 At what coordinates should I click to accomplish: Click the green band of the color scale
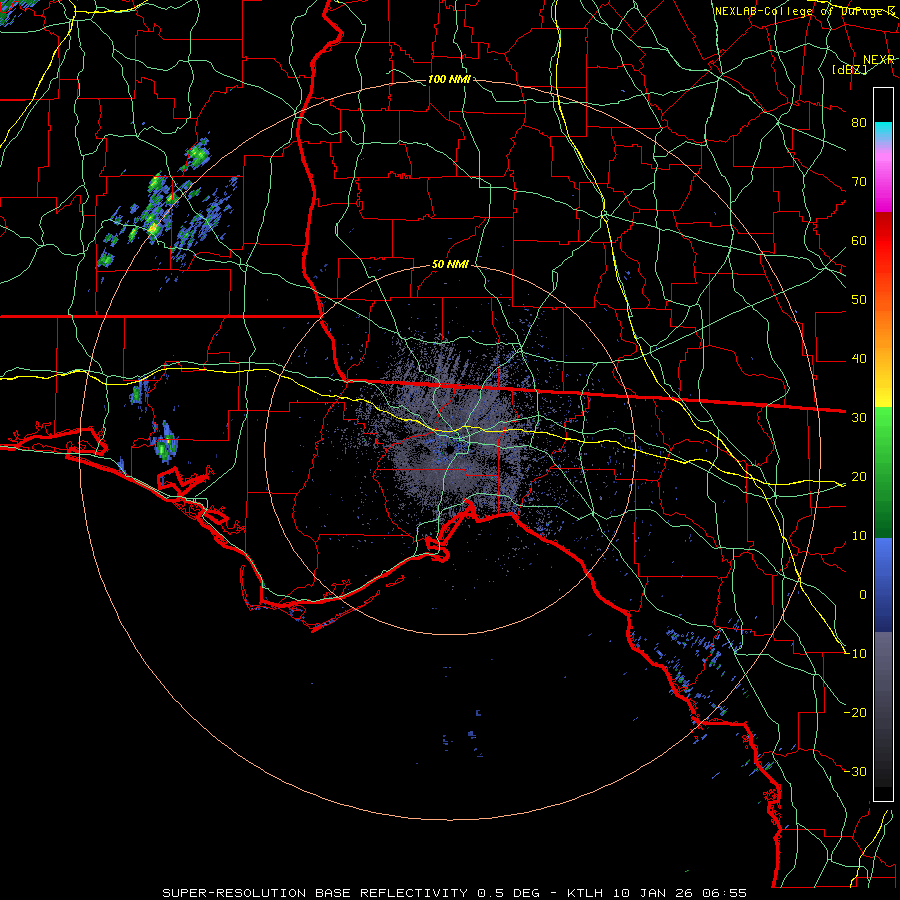click(883, 472)
